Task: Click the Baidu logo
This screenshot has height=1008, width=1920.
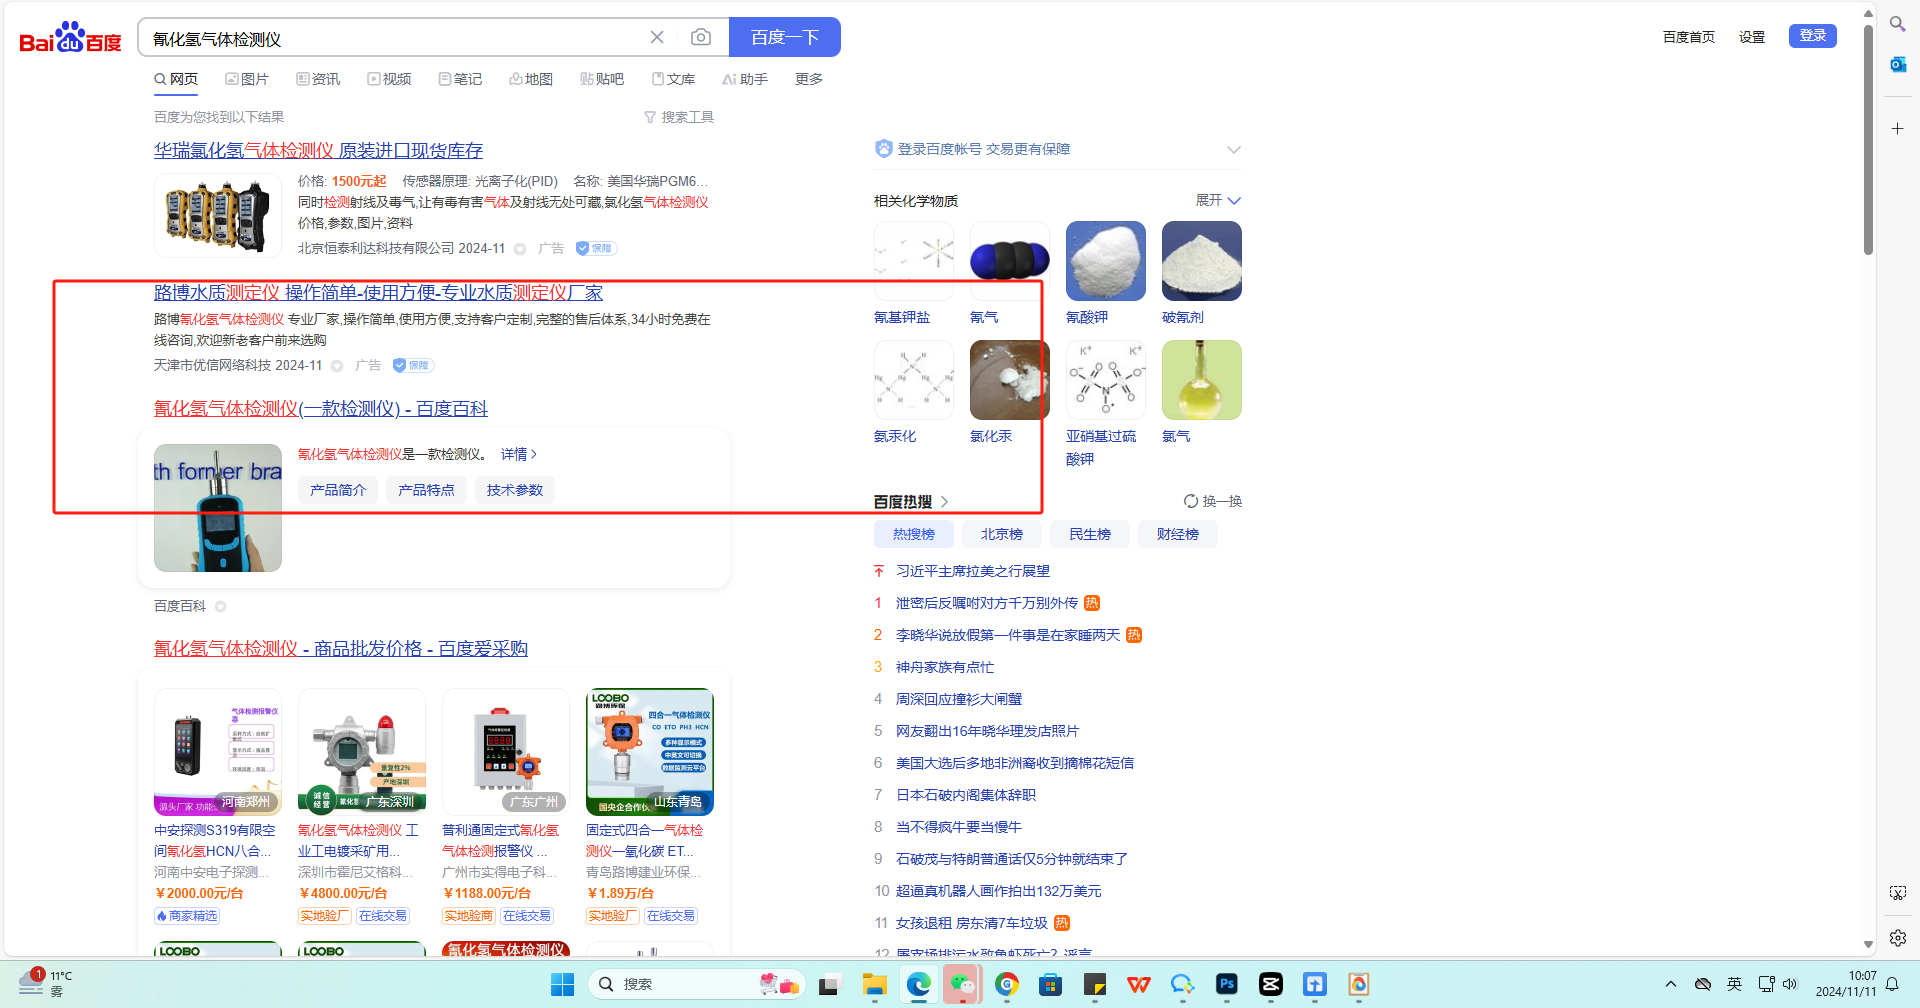Action: pyautogui.click(x=70, y=38)
